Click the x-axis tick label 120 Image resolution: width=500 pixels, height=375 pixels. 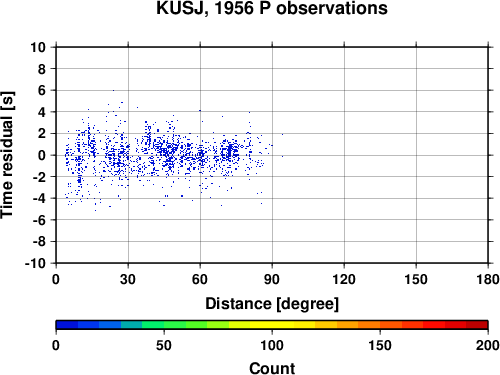click(344, 279)
